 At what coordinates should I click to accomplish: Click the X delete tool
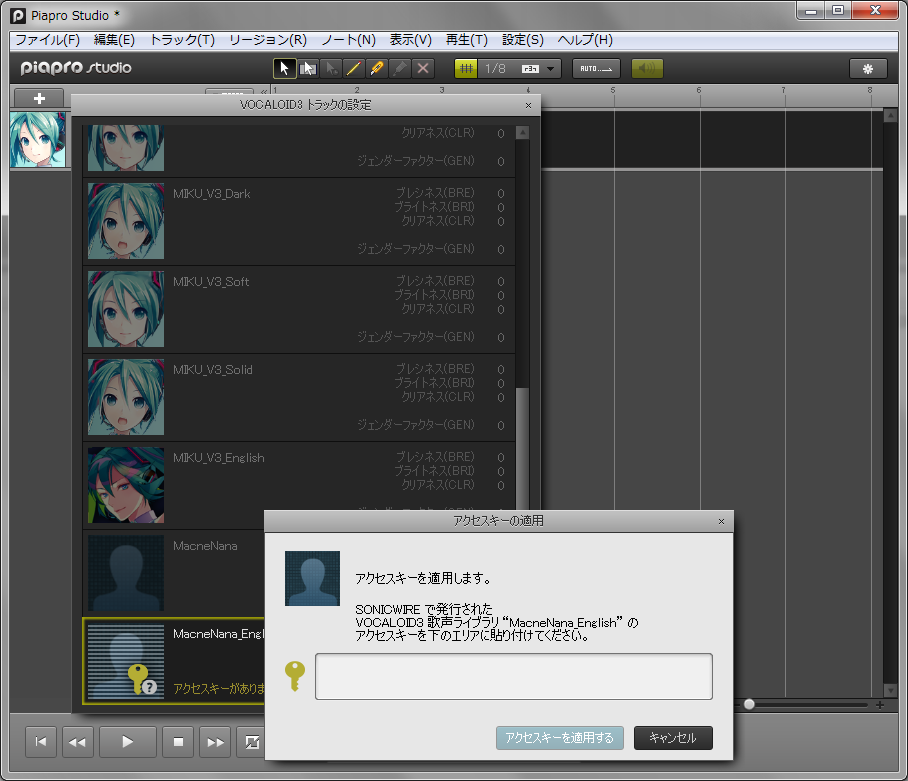(423, 68)
